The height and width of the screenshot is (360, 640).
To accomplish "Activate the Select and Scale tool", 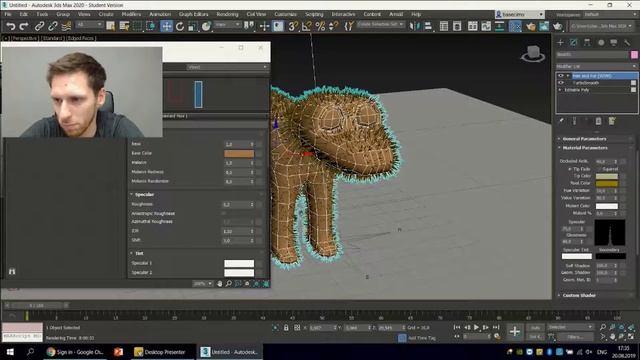I will tap(193, 27).
